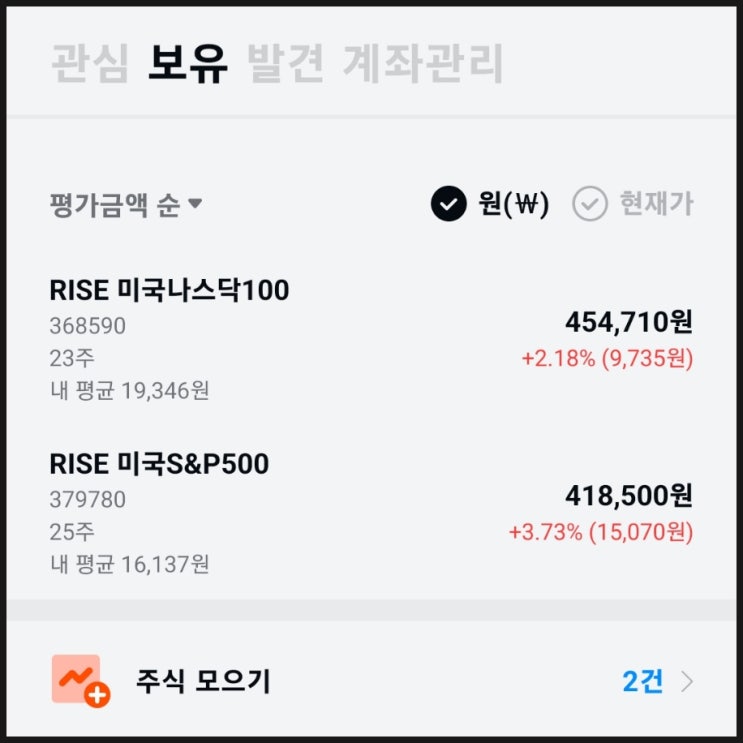
Task: Open RISE 미국S&P500 holding
Action: [x=159, y=464]
